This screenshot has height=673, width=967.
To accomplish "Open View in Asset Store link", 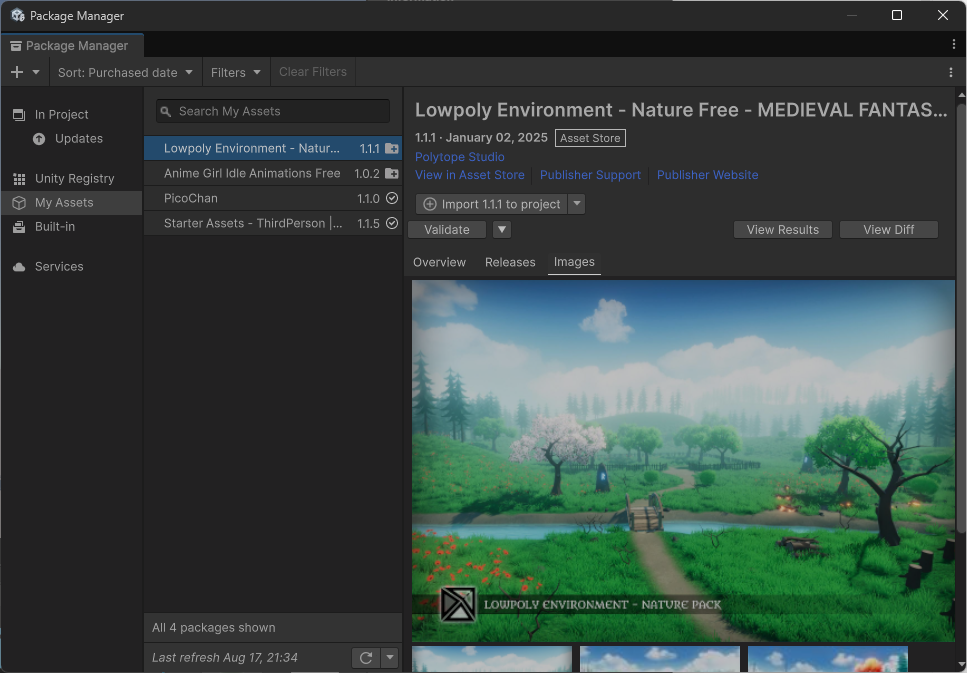I will click(469, 175).
